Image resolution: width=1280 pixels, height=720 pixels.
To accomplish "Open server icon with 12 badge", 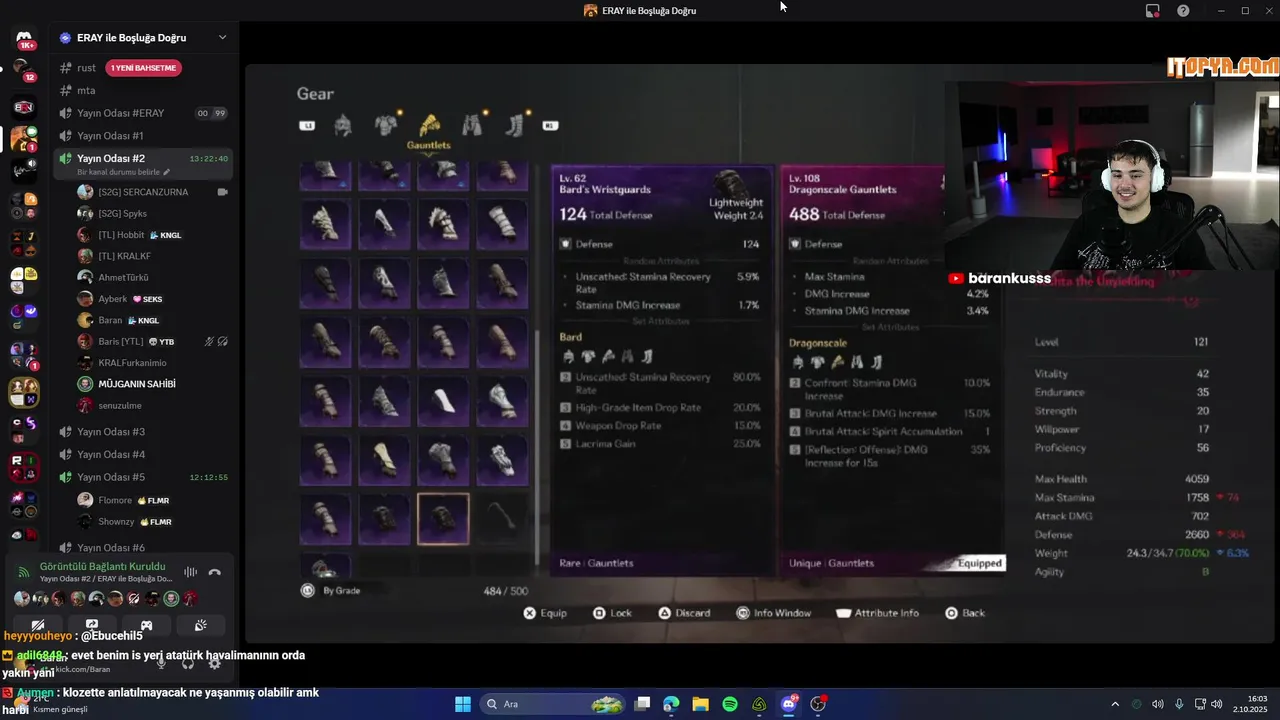I will pos(23,71).
